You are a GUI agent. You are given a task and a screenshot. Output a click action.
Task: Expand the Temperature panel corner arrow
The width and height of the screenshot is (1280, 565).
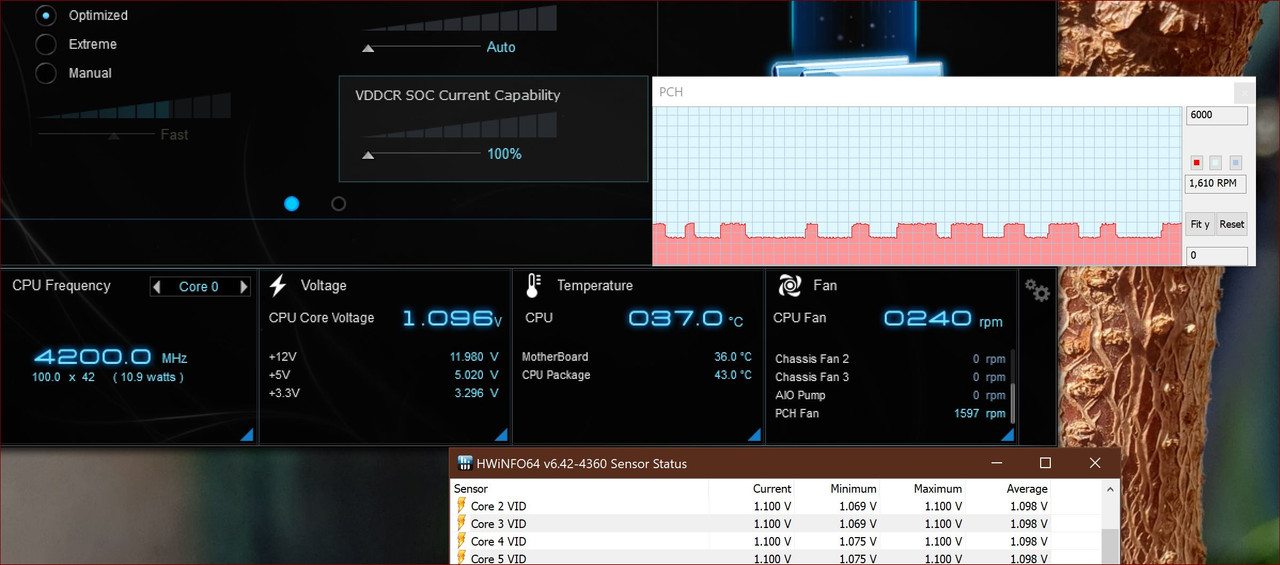[x=755, y=434]
